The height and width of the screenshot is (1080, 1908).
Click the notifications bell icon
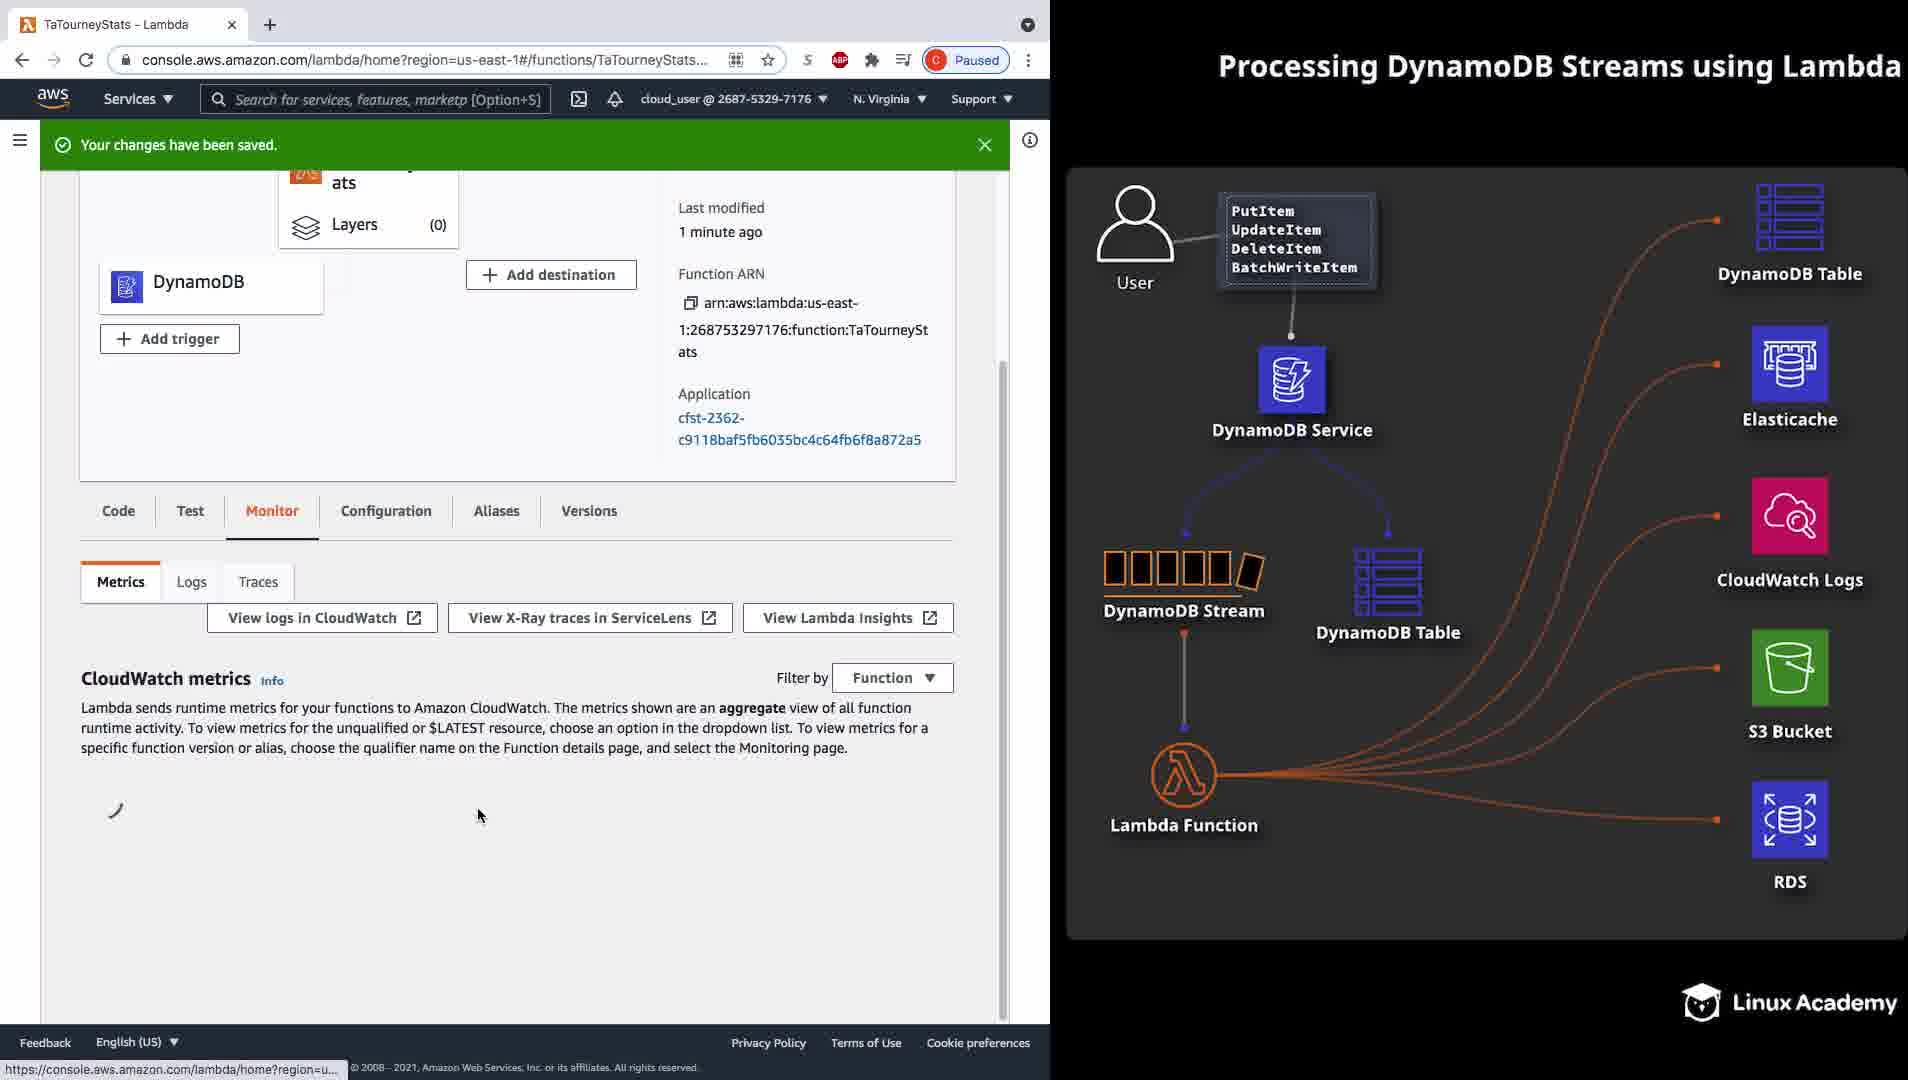pos(615,99)
